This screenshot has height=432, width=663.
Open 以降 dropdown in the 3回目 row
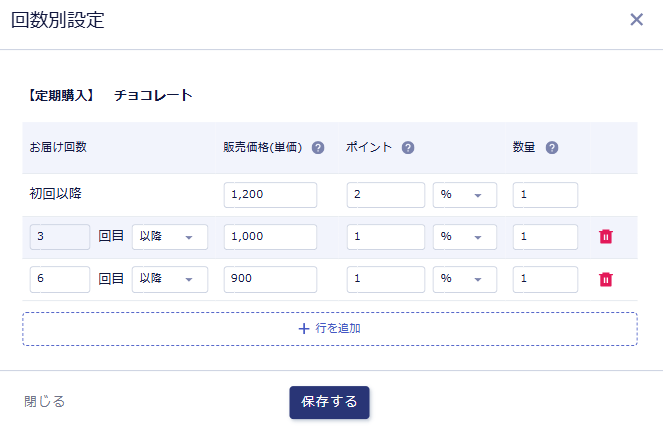pyautogui.click(x=170, y=237)
